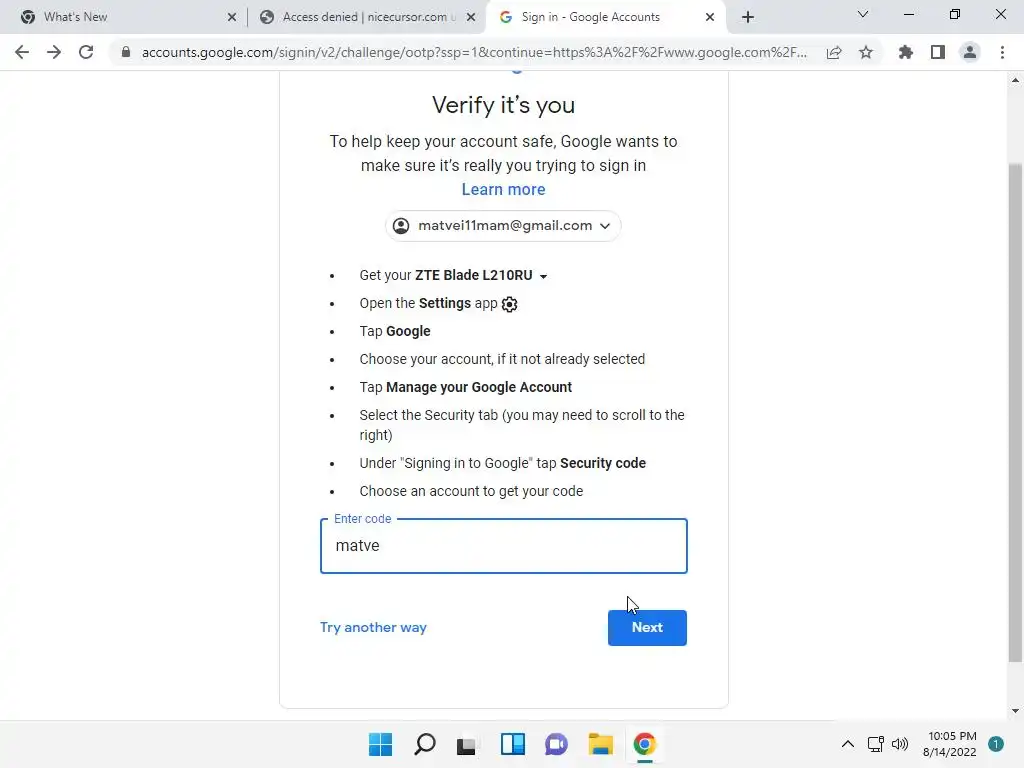Viewport: 1024px width, 768px height.
Task: Open File Explorer from taskbar
Action: [x=600, y=744]
